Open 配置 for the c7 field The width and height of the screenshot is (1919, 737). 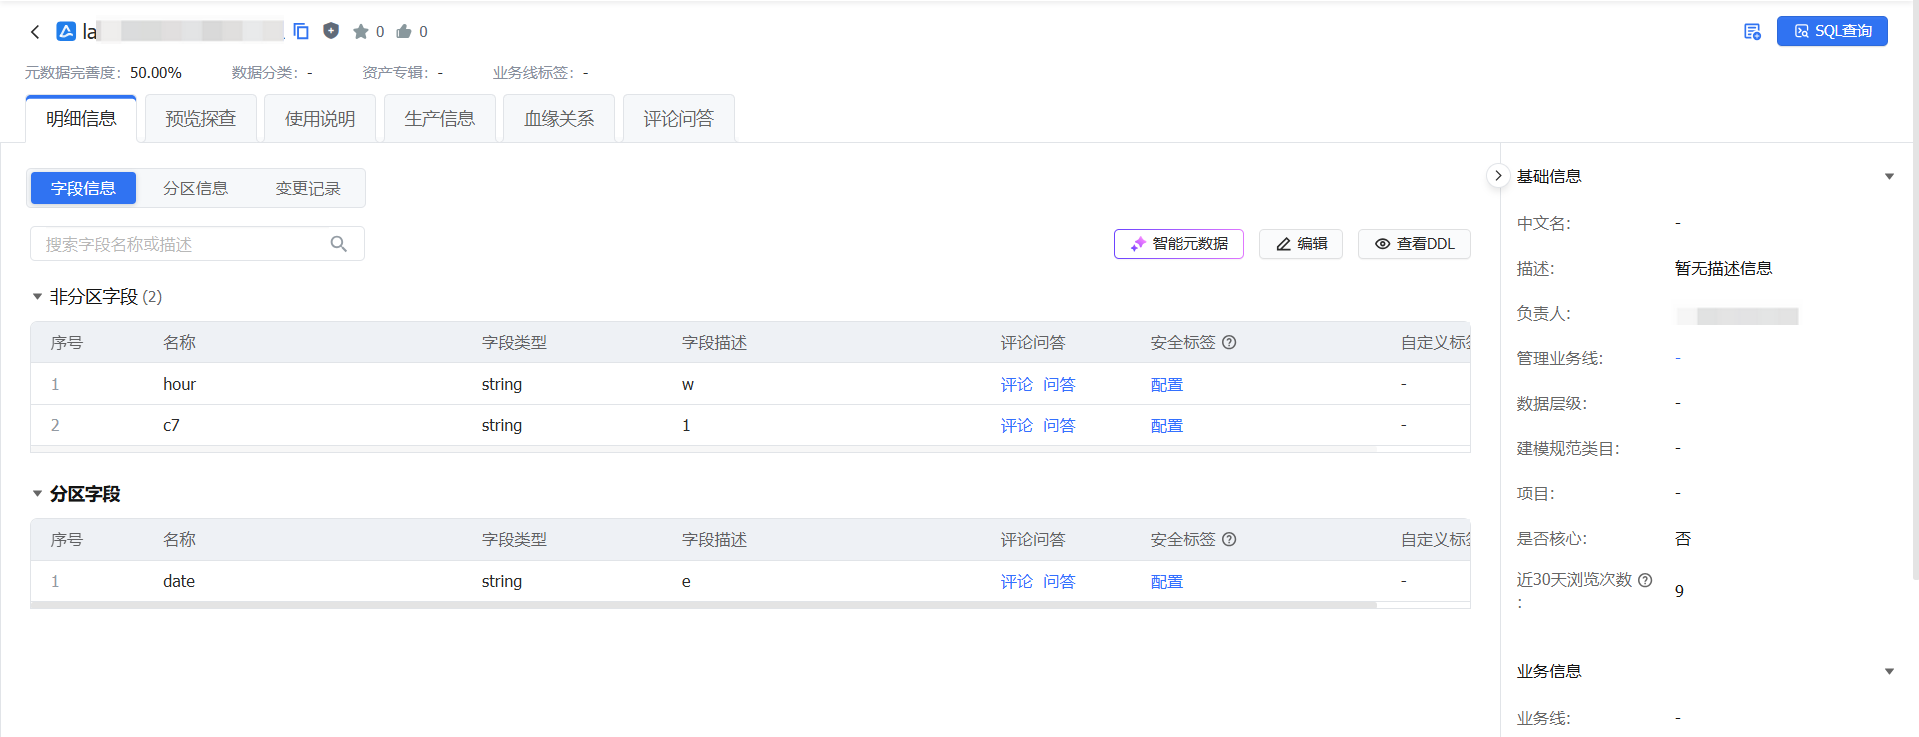pos(1167,426)
